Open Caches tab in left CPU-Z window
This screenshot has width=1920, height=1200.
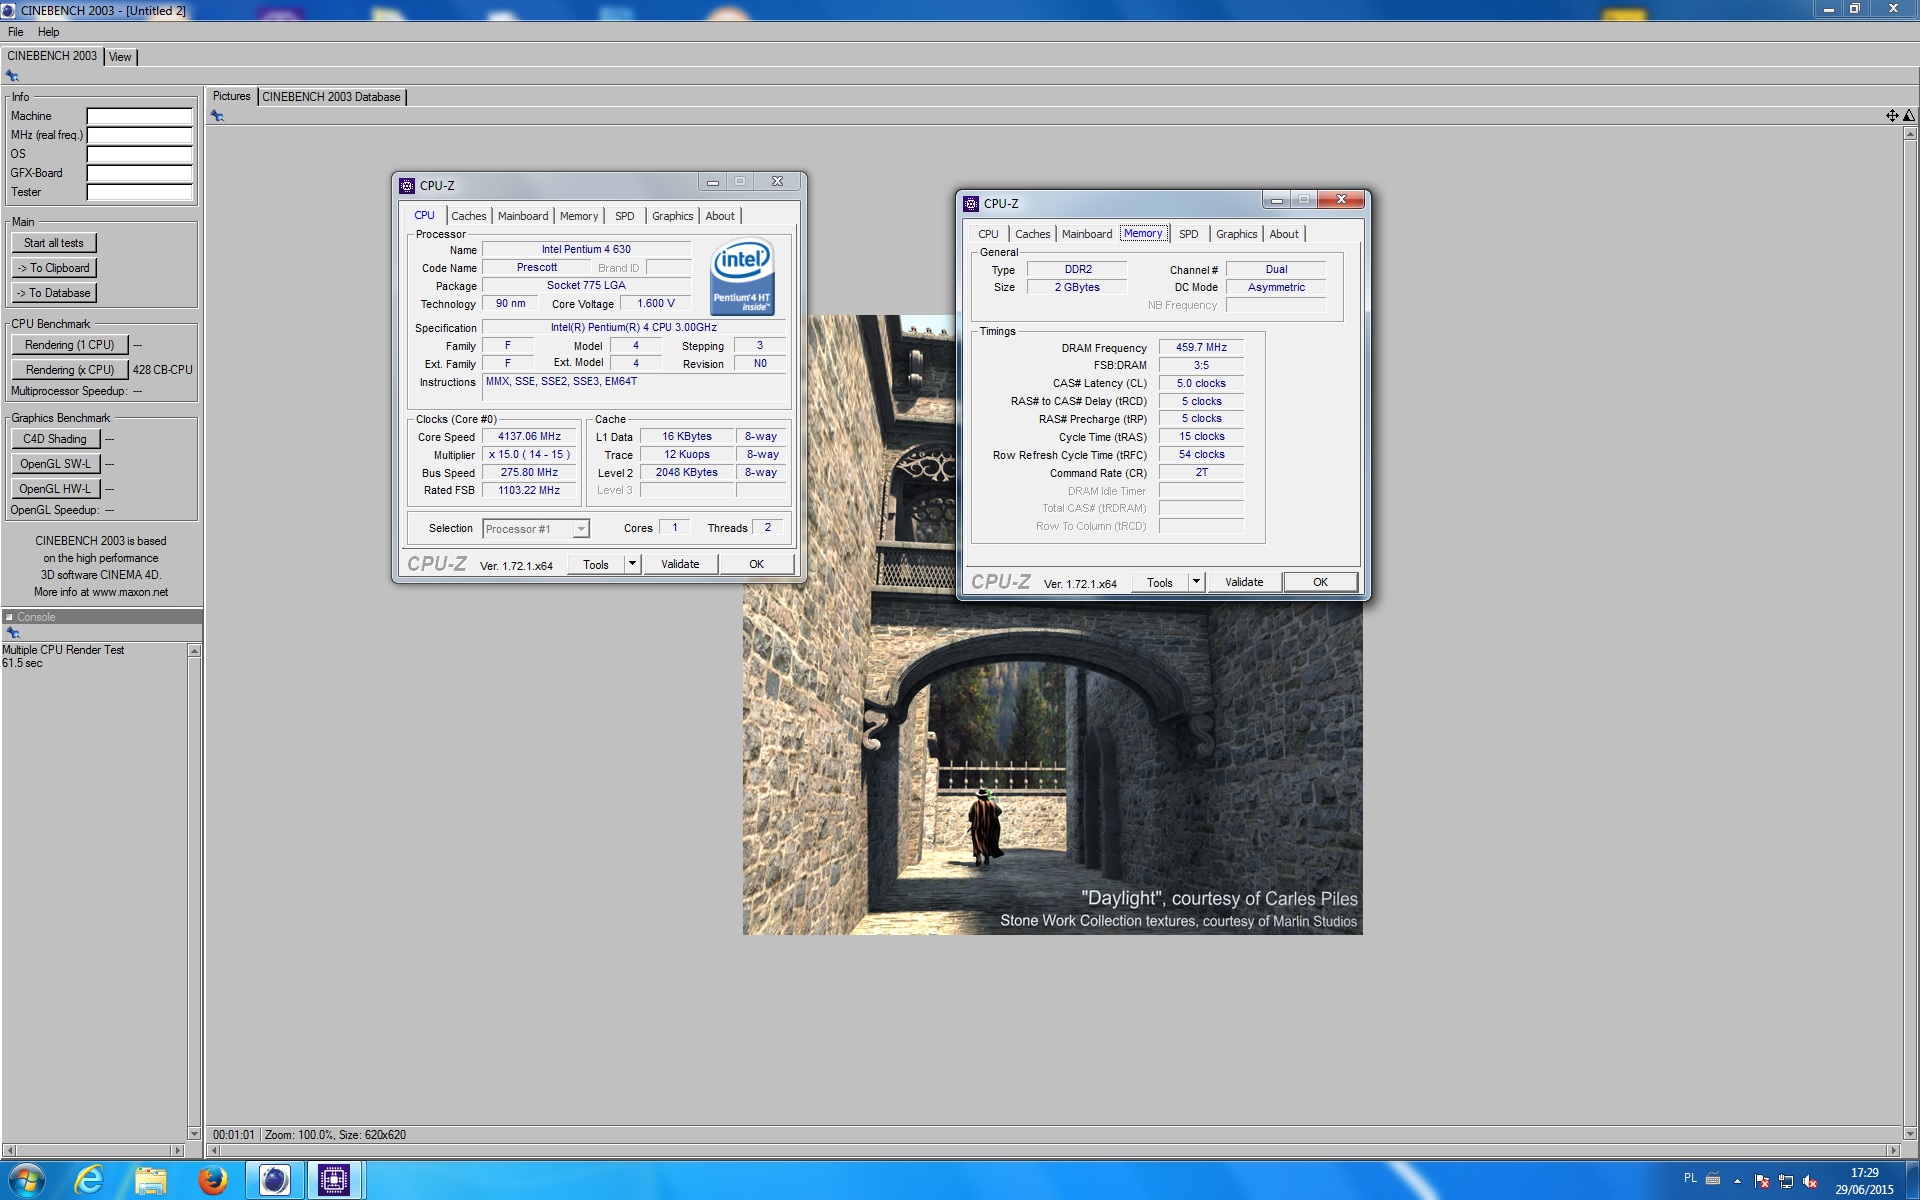468,216
